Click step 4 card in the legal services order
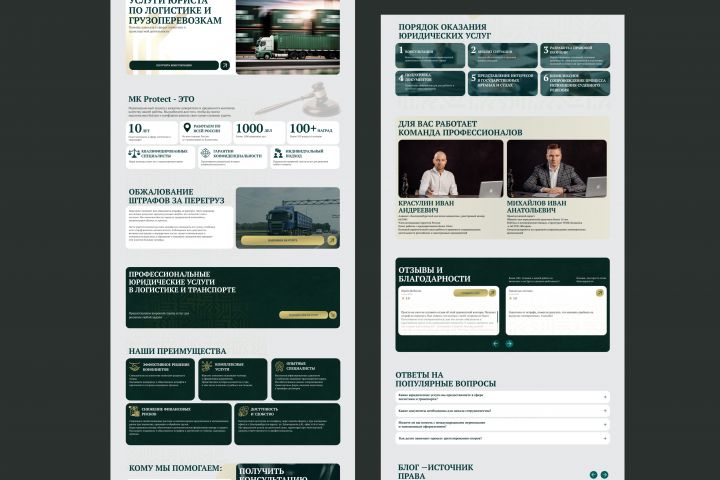Screen dimensions: 720x480 430,83
